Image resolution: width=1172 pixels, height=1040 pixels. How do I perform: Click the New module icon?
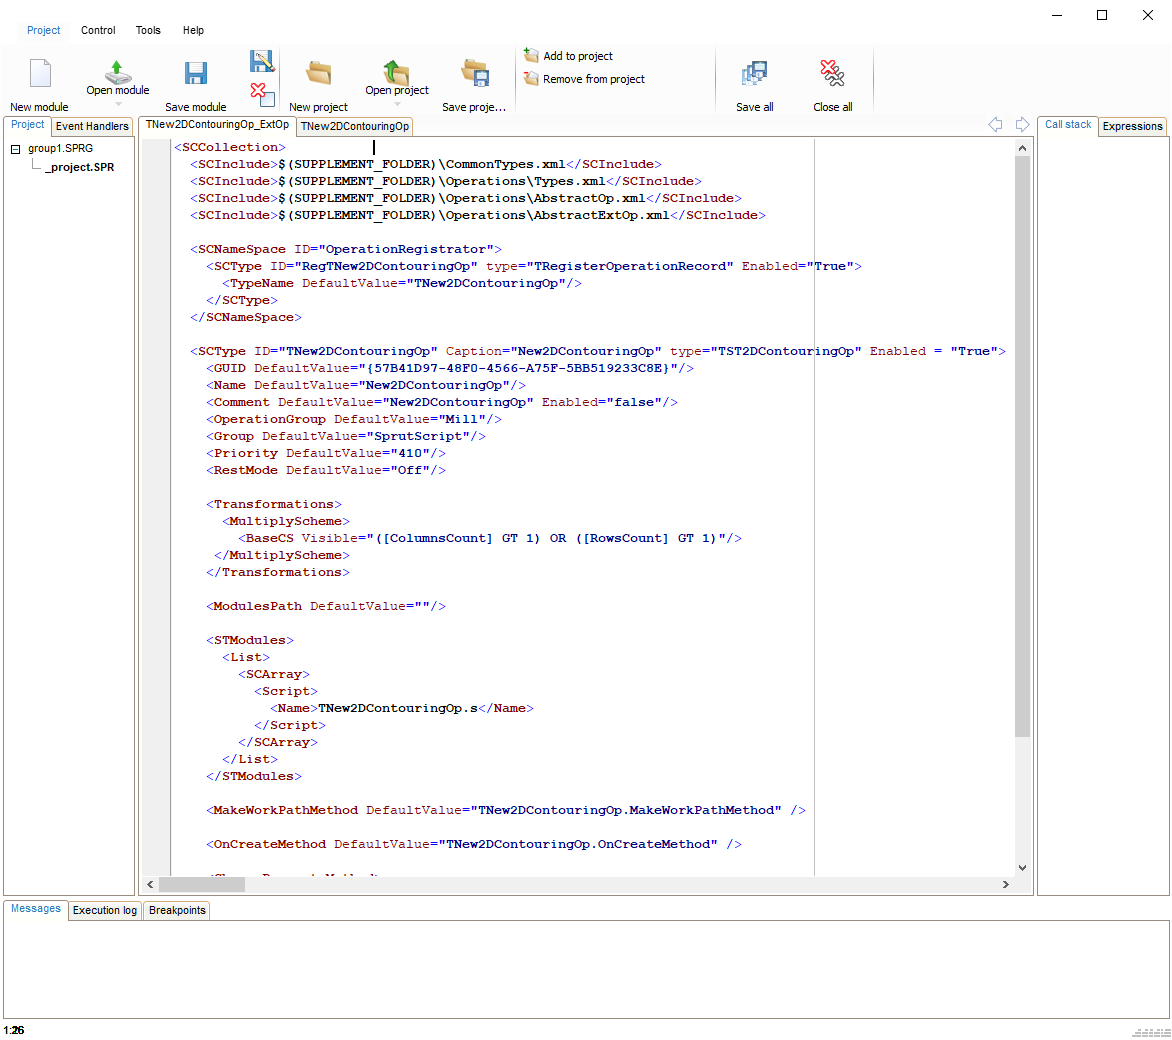(40, 74)
